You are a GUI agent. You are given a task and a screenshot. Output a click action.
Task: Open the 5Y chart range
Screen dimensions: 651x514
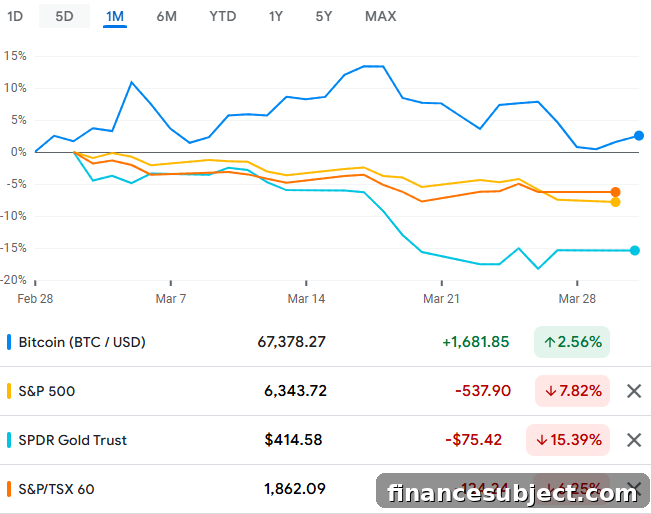[x=324, y=16]
